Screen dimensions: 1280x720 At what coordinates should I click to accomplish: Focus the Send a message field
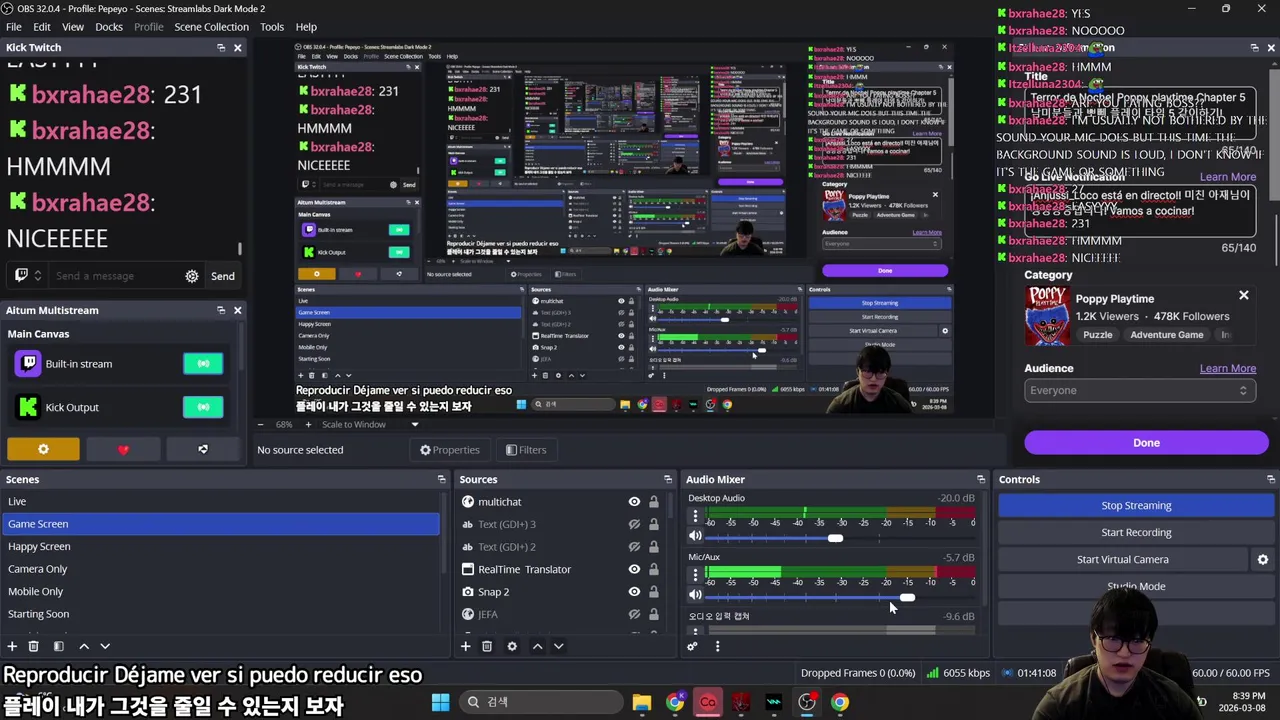115,276
